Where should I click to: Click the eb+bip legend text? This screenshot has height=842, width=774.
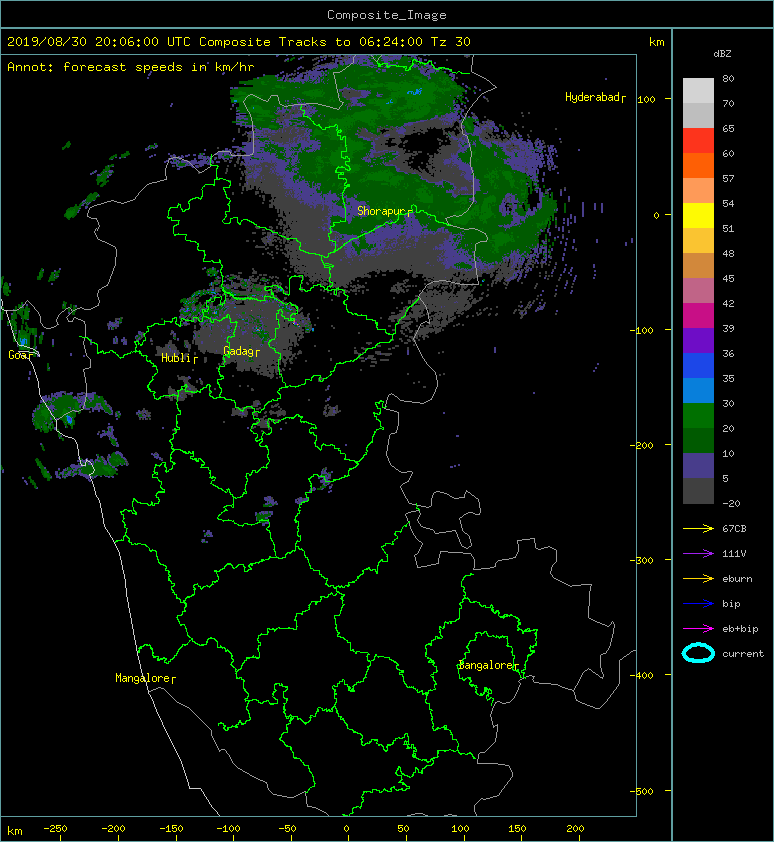pyautogui.click(x=740, y=629)
